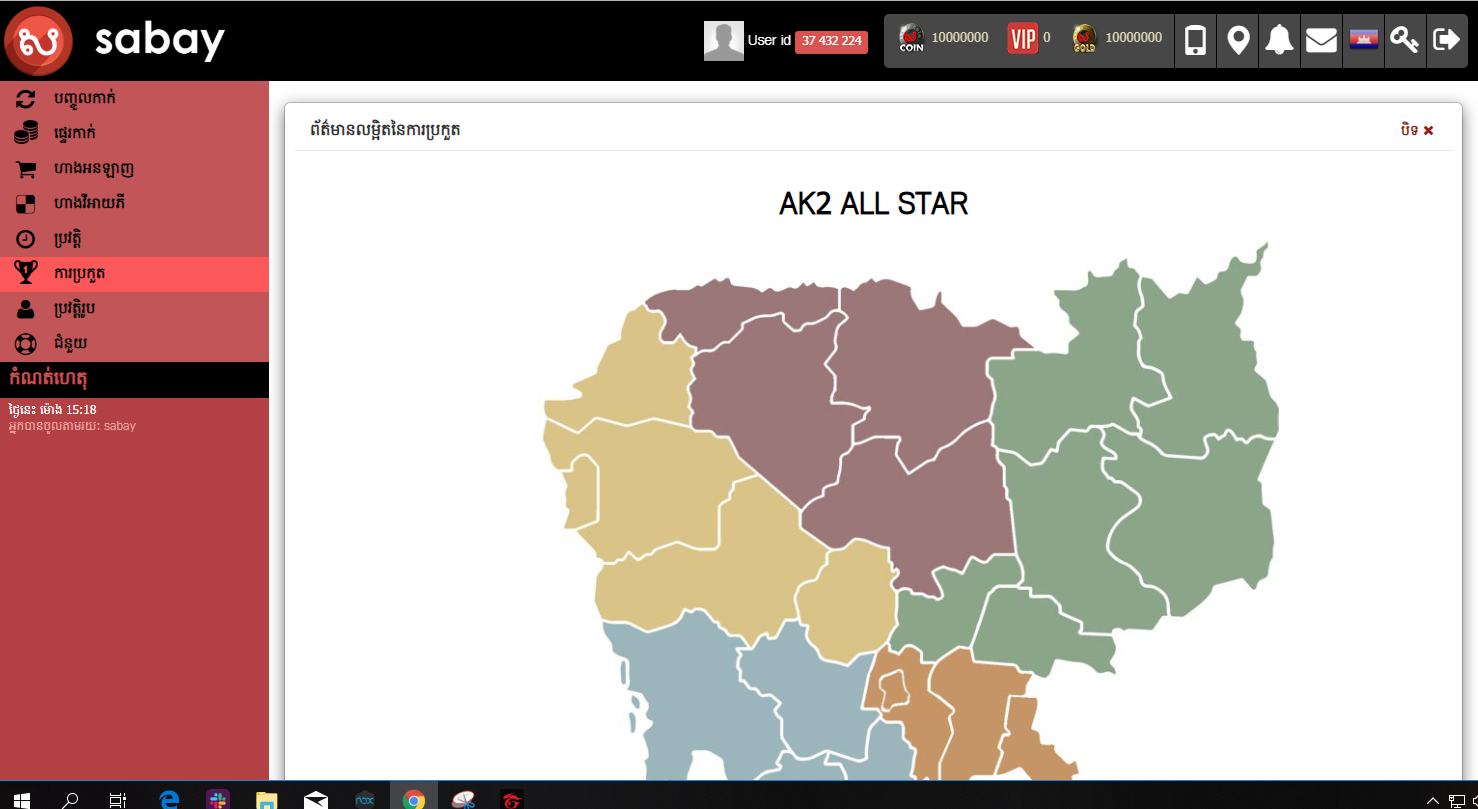Open the envelope messages icon
This screenshot has width=1478, height=809.
click(1321, 40)
